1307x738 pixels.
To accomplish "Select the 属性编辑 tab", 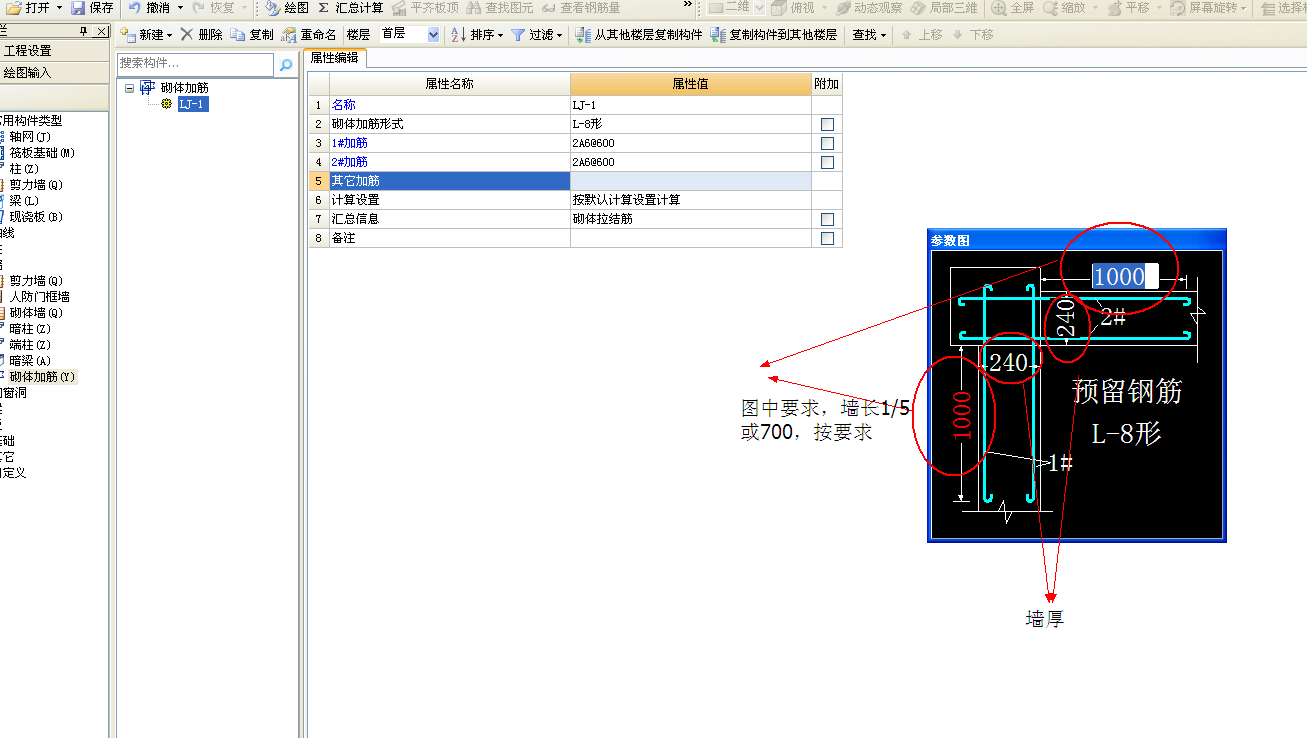I will coord(334,58).
